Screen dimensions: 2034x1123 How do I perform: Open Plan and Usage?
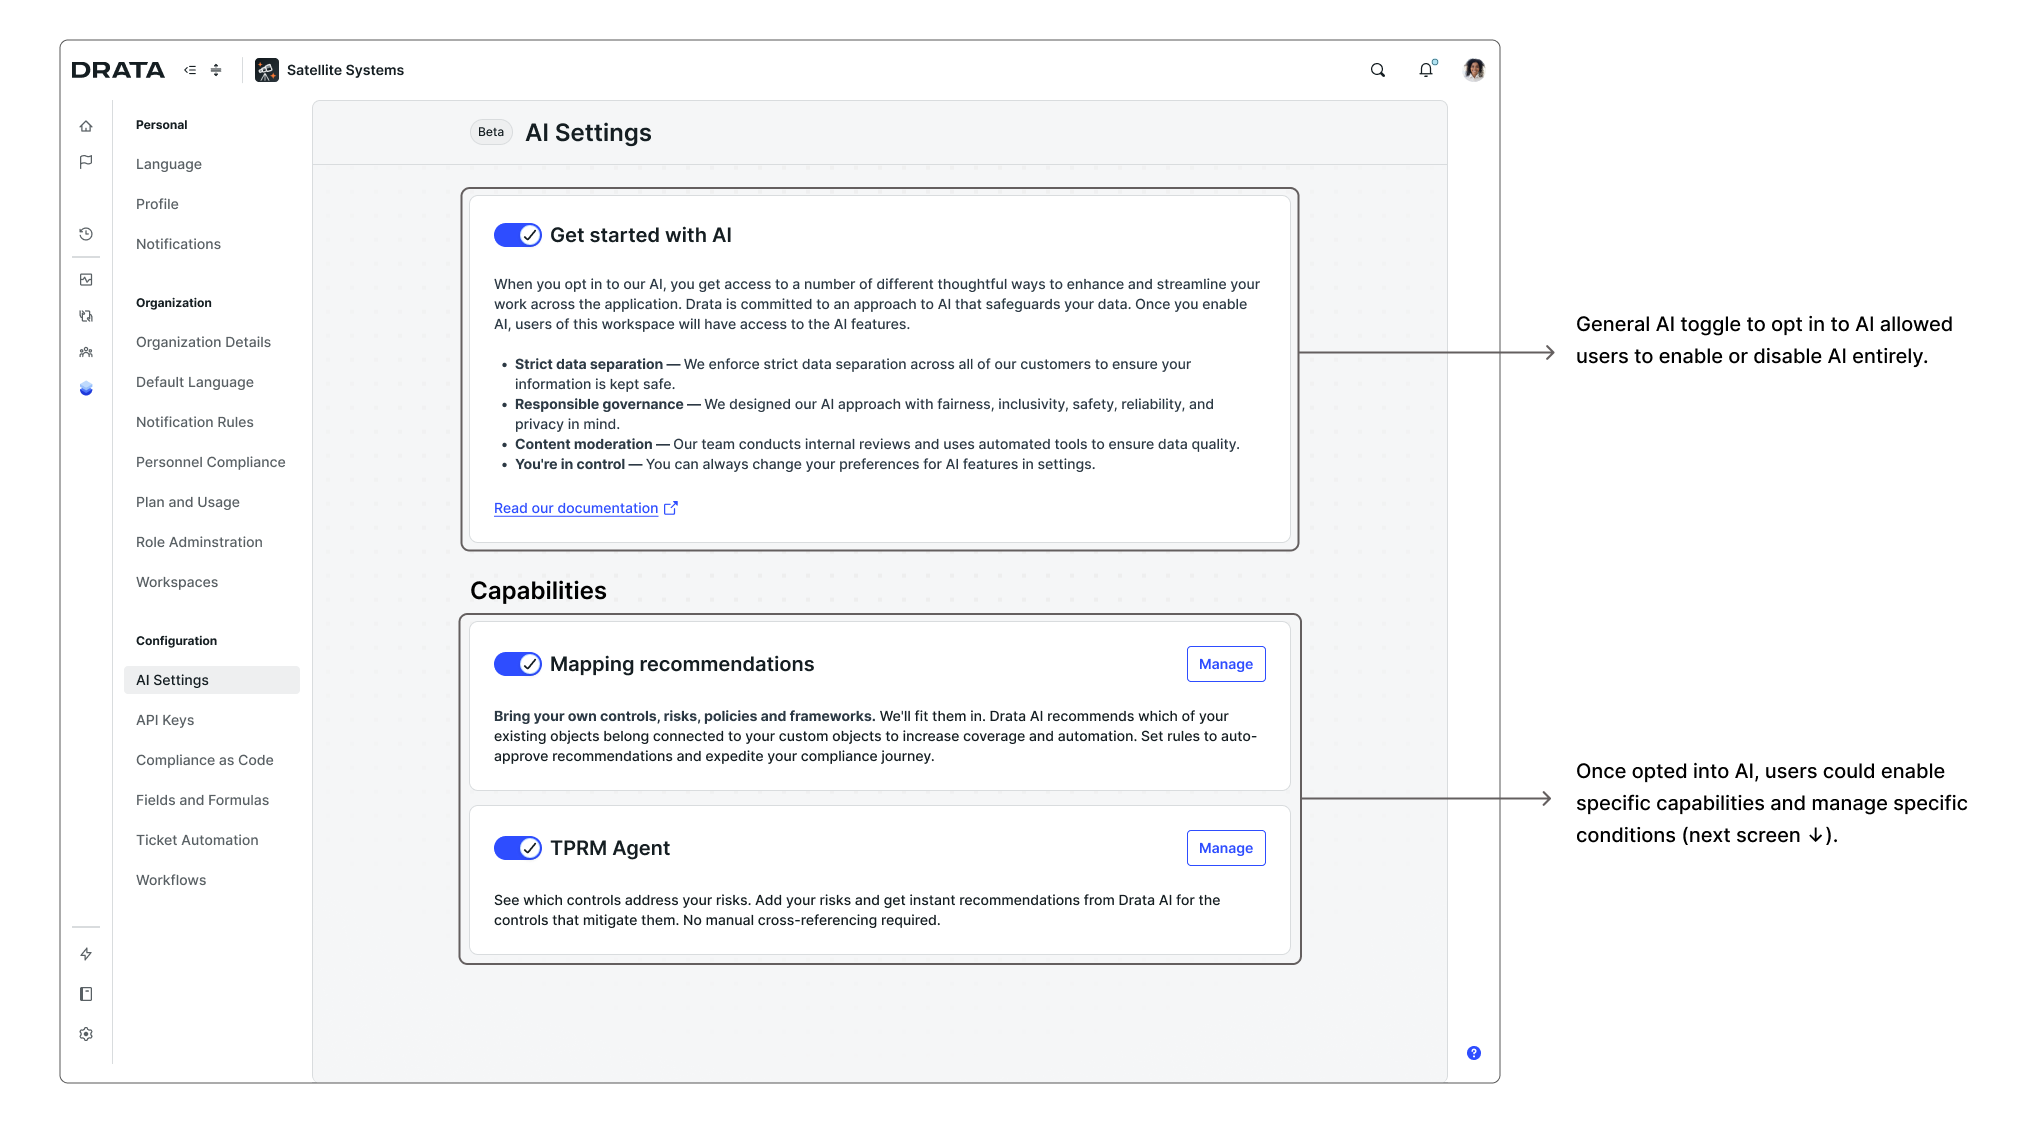[188, 502]
